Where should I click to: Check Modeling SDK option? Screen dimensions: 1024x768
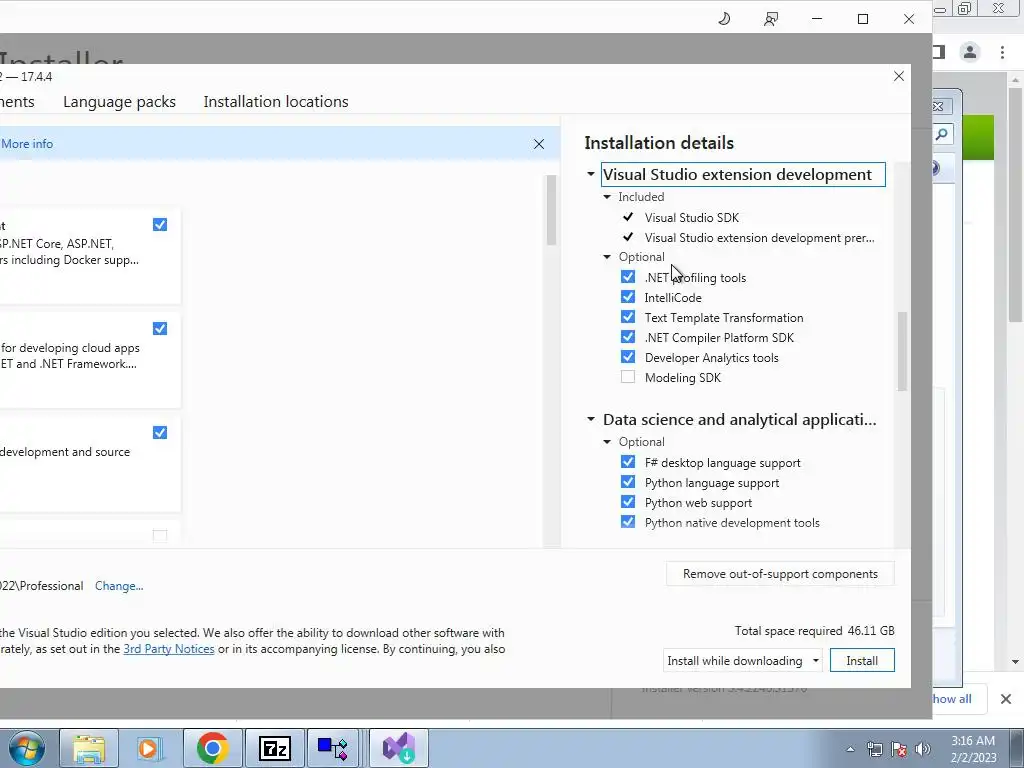point(628,377)
